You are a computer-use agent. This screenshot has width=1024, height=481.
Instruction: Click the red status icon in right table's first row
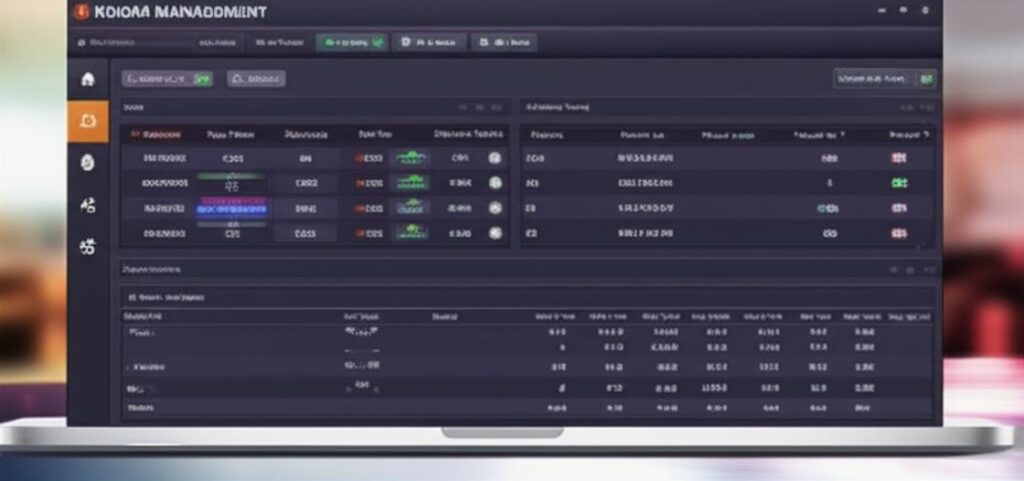(898, 158)
